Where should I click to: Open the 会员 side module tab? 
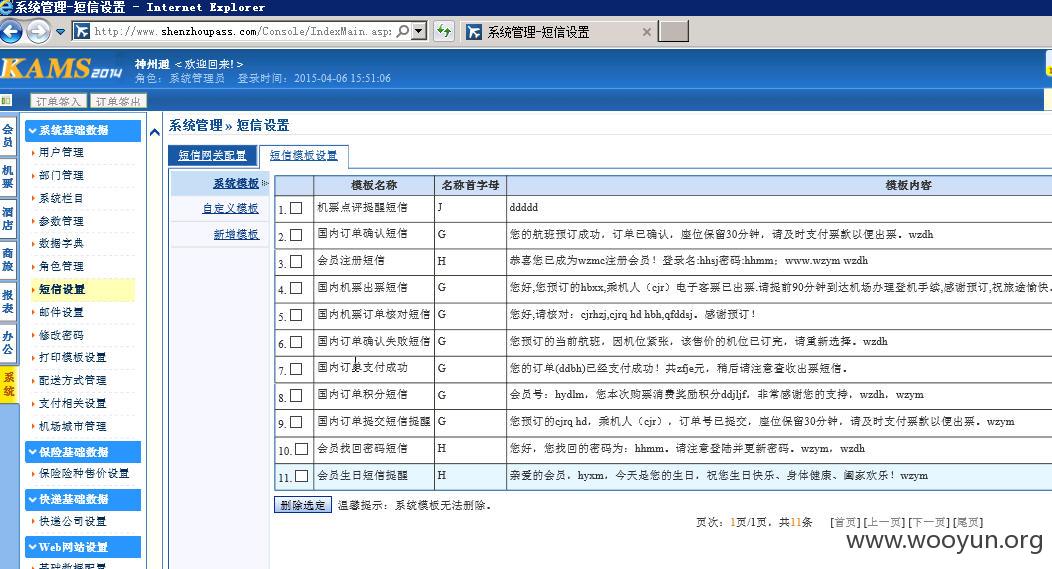click(x=8, y=136)
